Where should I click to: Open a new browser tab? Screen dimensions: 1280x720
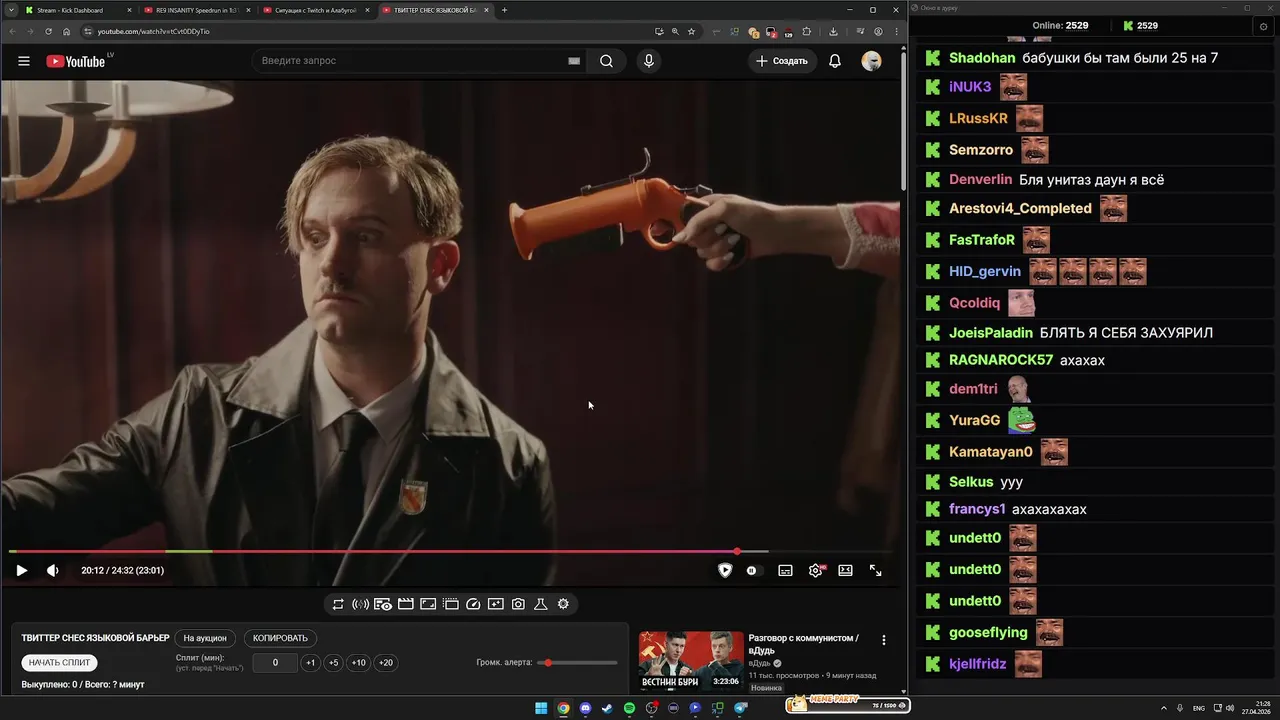pos(504,10)
